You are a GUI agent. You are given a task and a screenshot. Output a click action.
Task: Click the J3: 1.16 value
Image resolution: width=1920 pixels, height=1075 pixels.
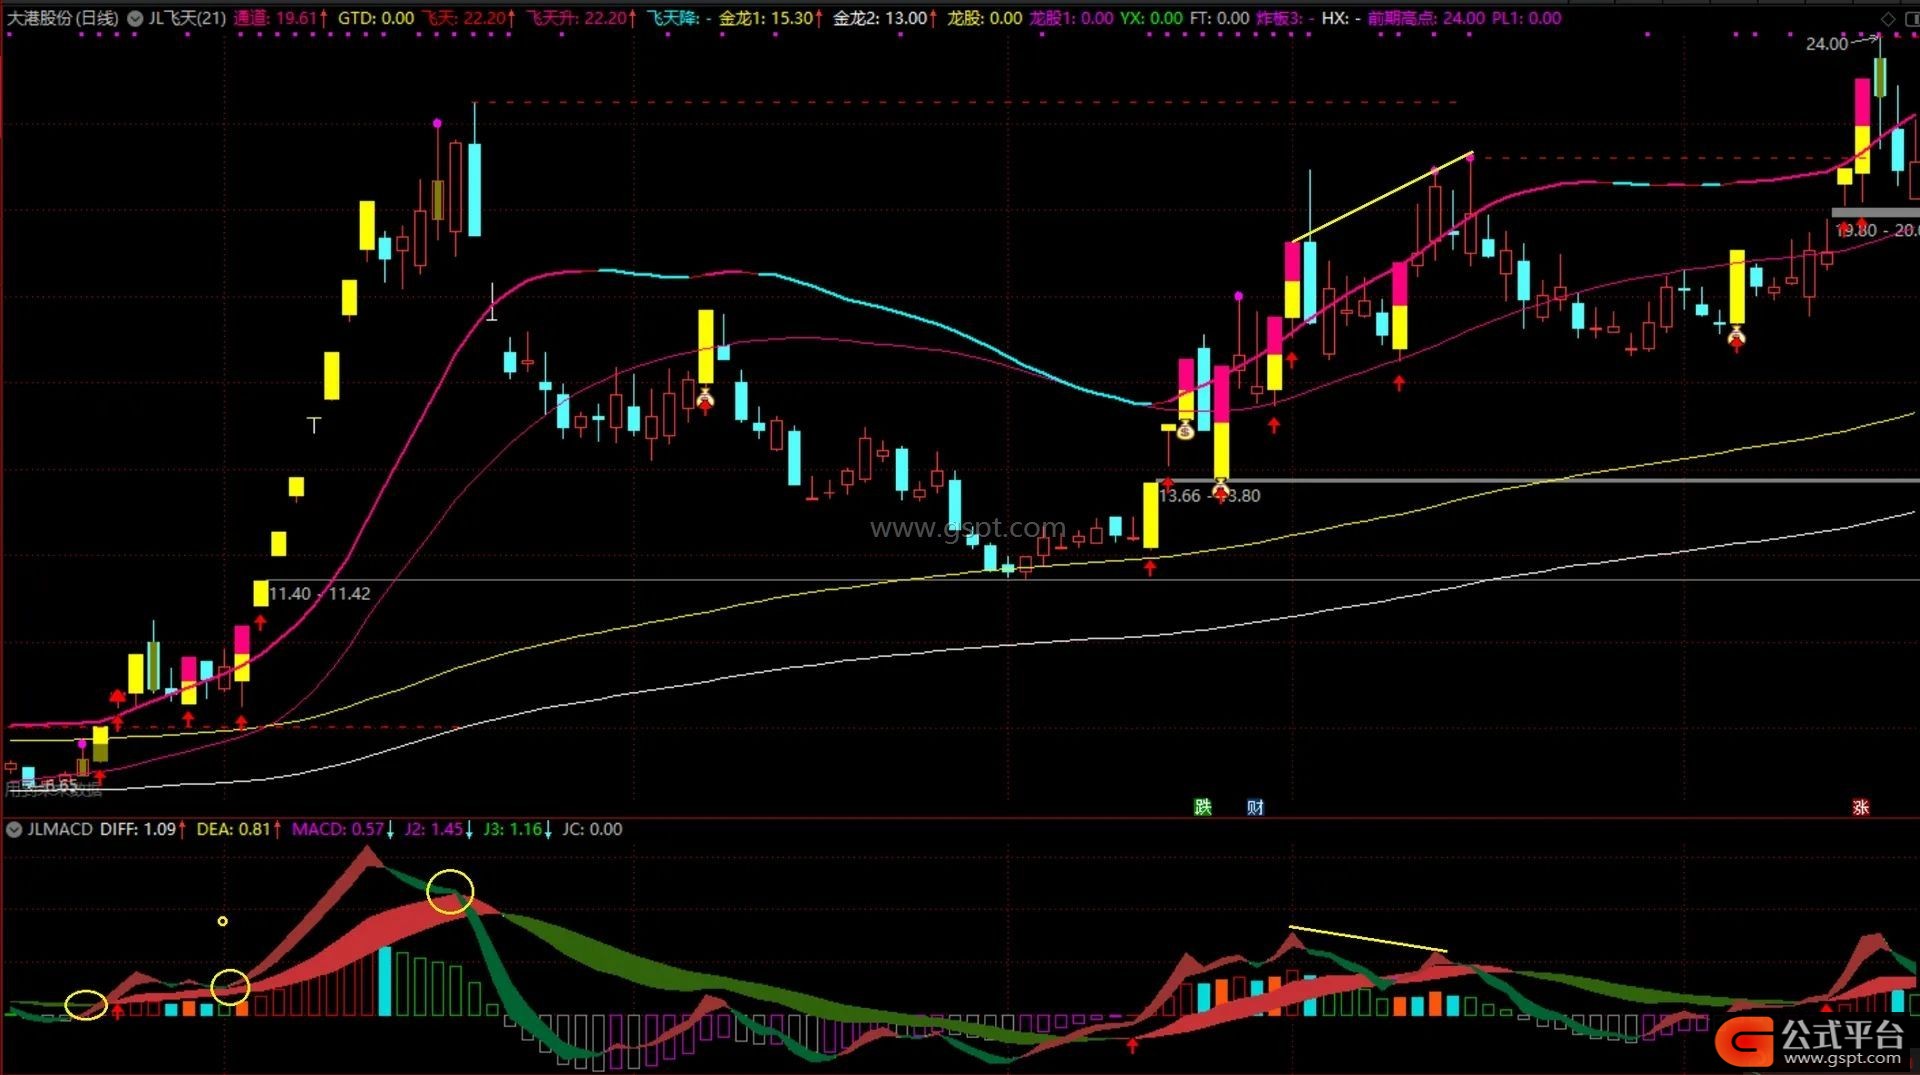tap(518, 829)
